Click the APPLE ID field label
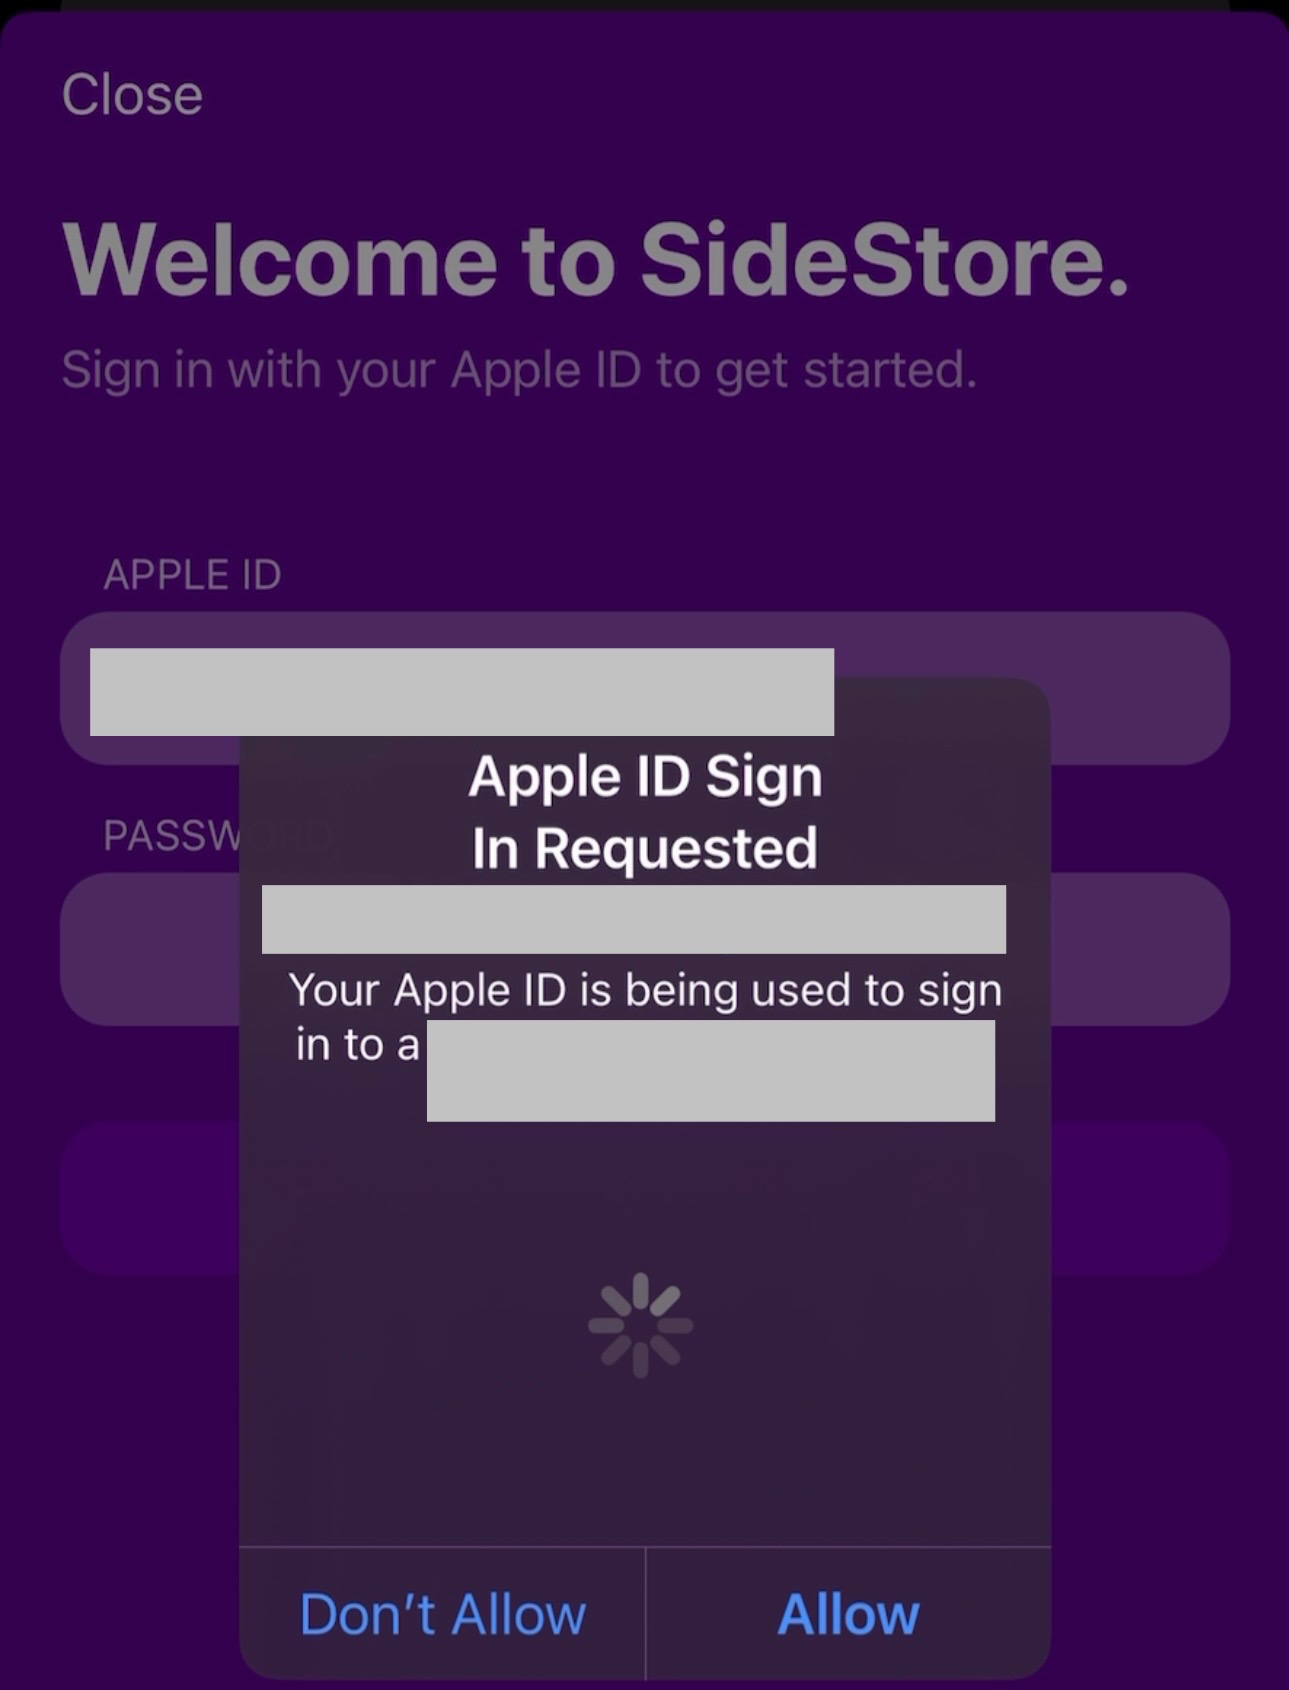 pos(192,575)
